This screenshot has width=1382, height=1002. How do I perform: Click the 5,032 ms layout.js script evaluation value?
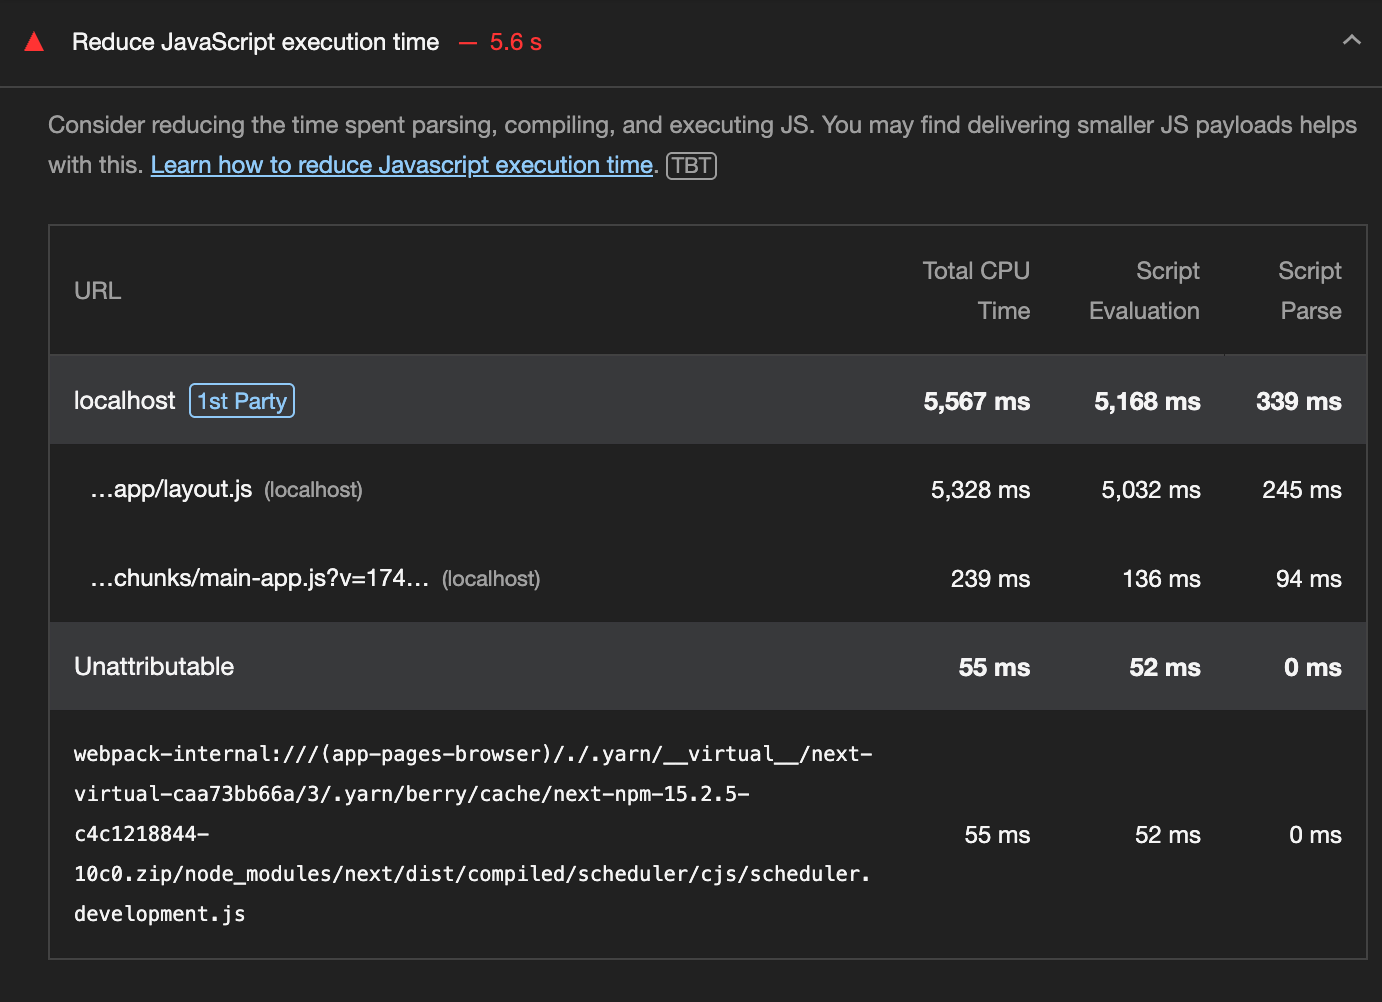[x=1150, y=490]
